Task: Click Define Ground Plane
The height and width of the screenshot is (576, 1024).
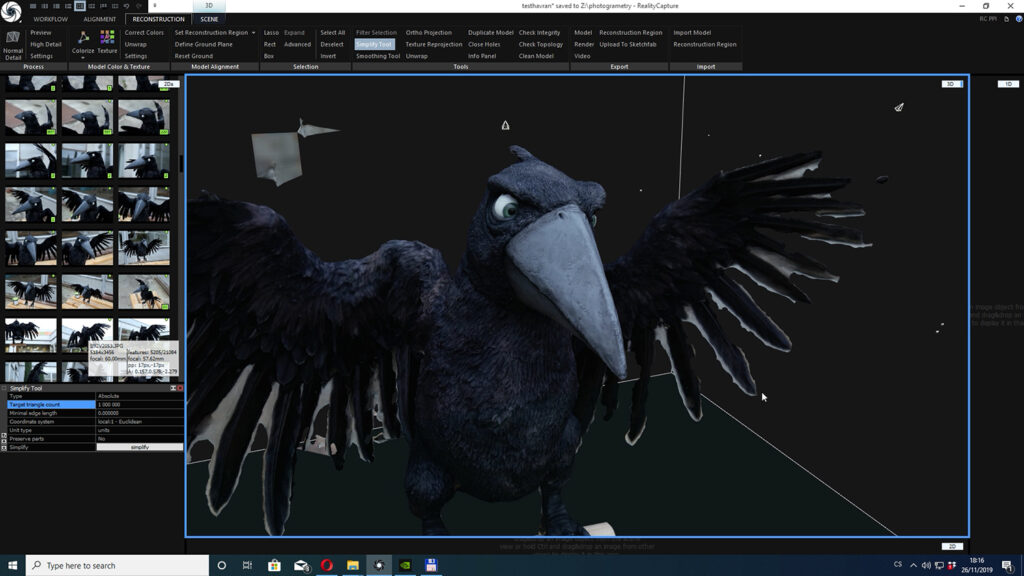Action: pyautogui.click(x=203, y=44)
